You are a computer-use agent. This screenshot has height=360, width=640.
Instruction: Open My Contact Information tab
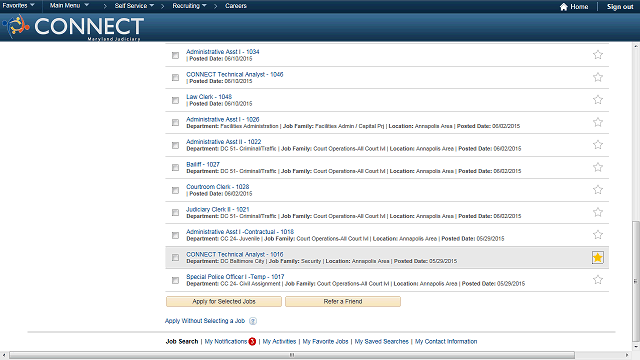pyautogui.click(x=446, y=341)
